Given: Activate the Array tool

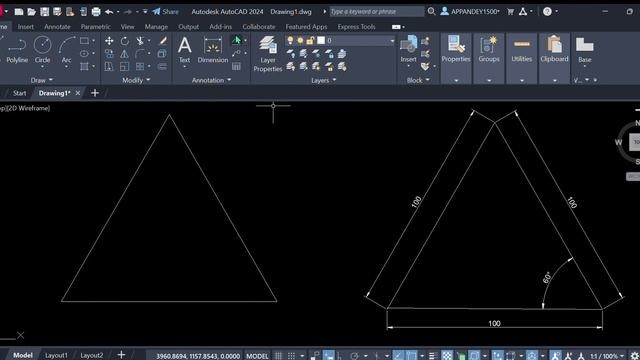Looking at the screenshot, I should 140,67.
